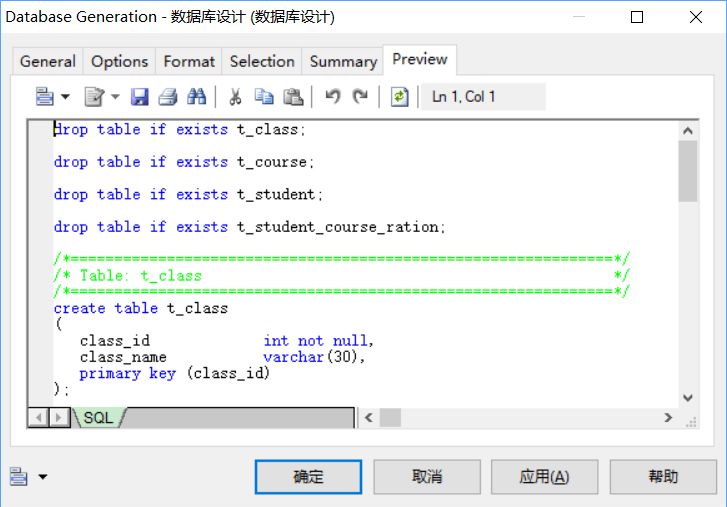Click the 'primary key (class_id)' line
Screen dimensions: 727x507
coord(175,373)
